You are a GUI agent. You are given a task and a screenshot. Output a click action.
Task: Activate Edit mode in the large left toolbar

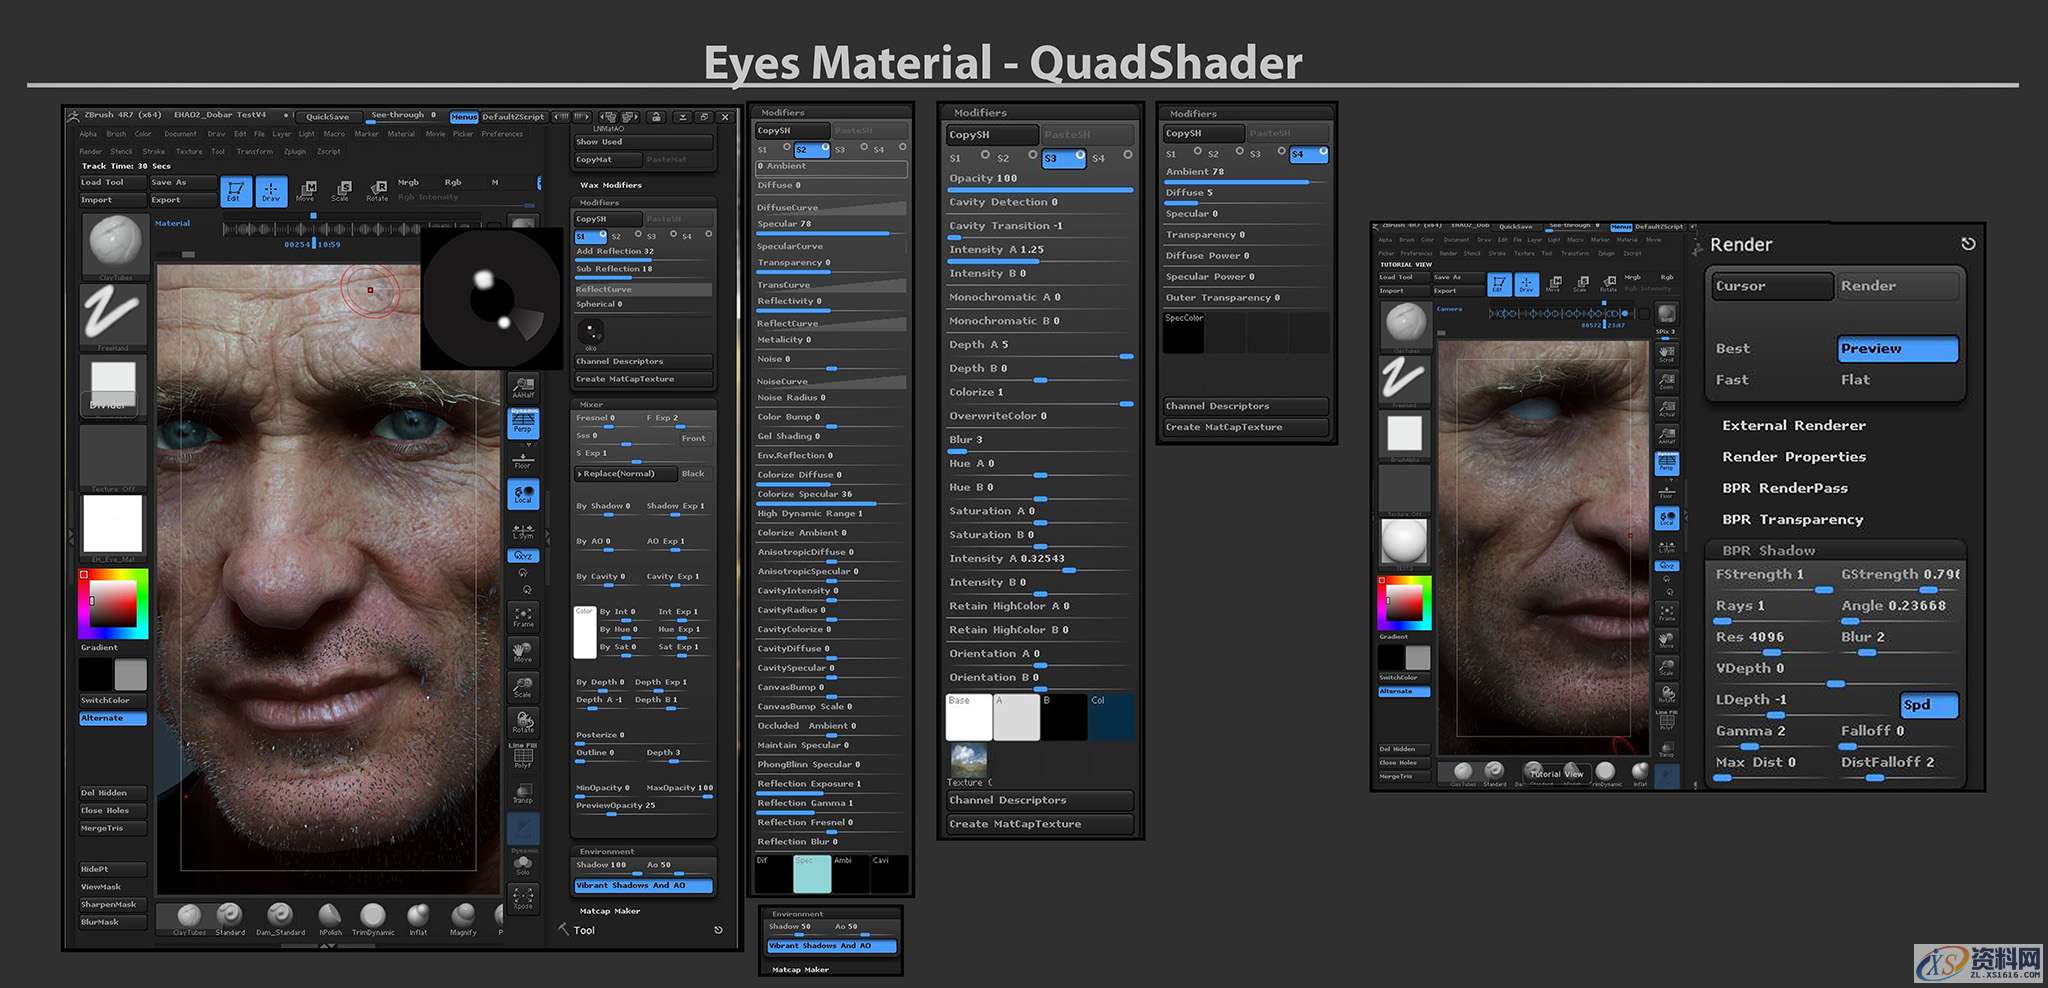(235, 191)
